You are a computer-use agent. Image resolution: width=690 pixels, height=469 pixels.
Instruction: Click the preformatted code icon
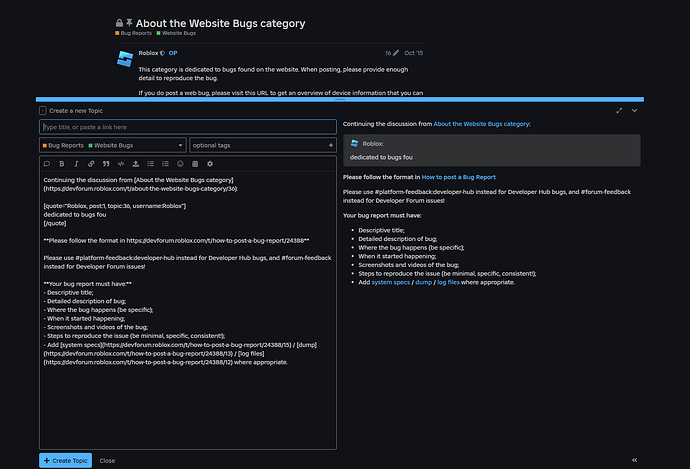coord(121,163)
